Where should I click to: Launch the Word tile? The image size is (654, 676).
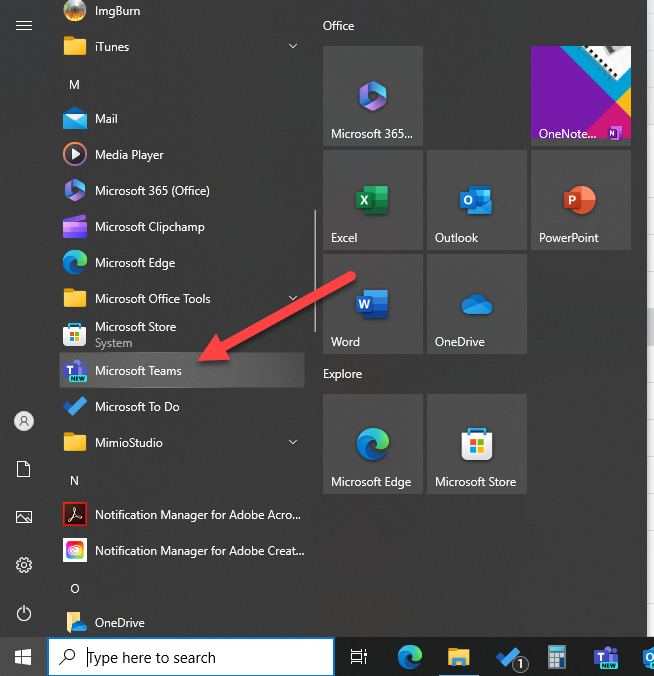coord(372,304)
